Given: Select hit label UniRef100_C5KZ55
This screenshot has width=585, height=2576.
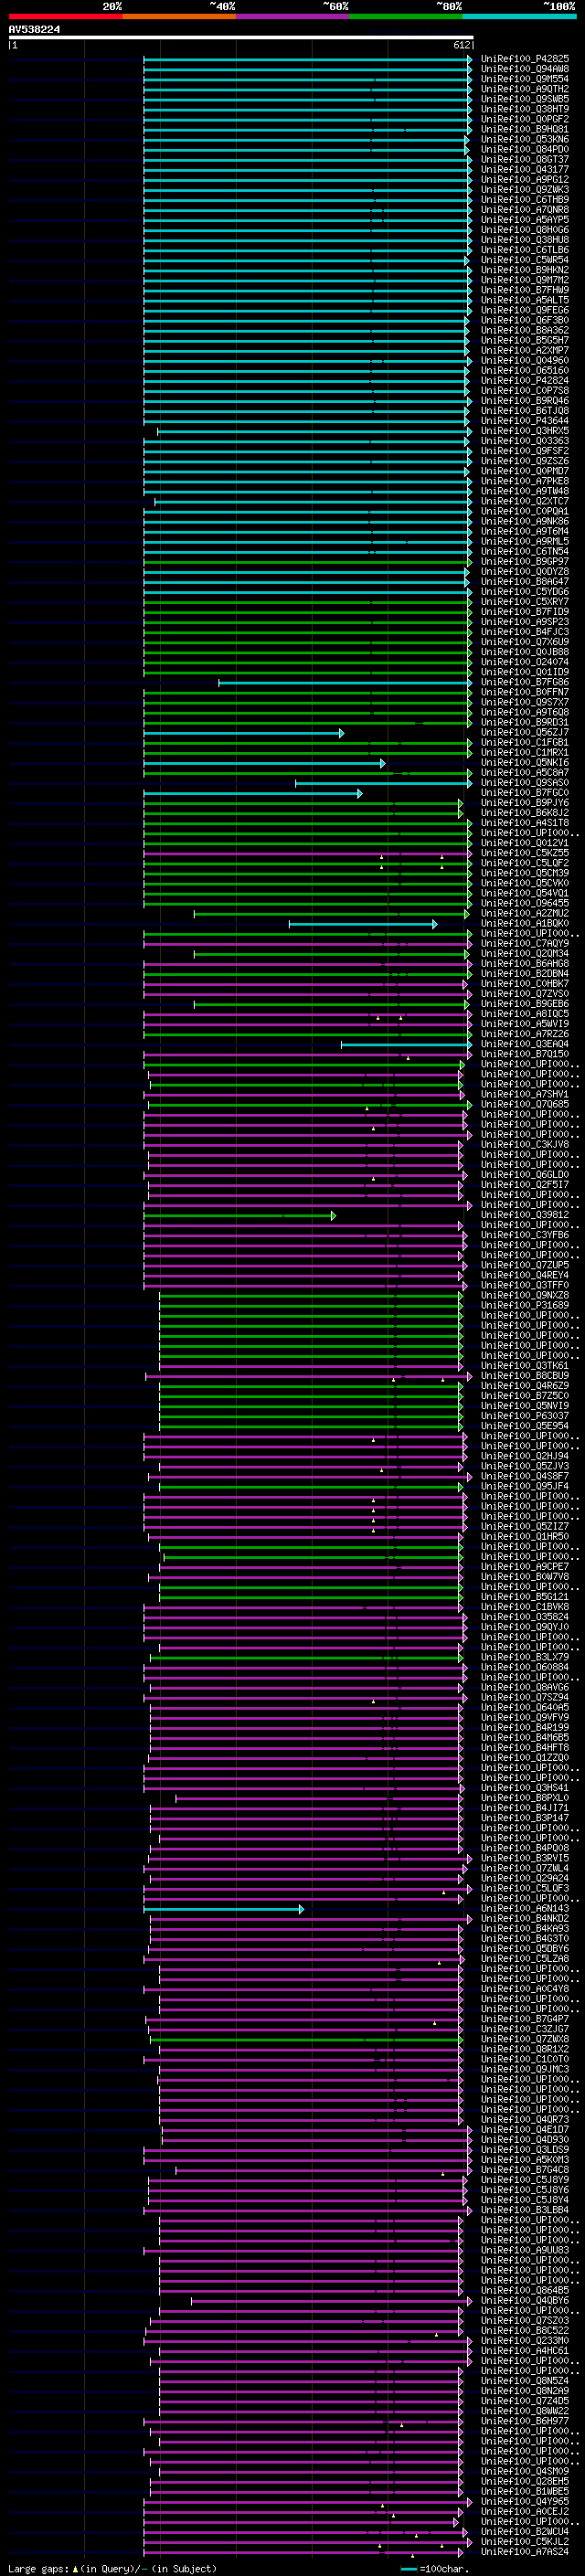Looking at the screenshot, I should (x=525, y=853).
